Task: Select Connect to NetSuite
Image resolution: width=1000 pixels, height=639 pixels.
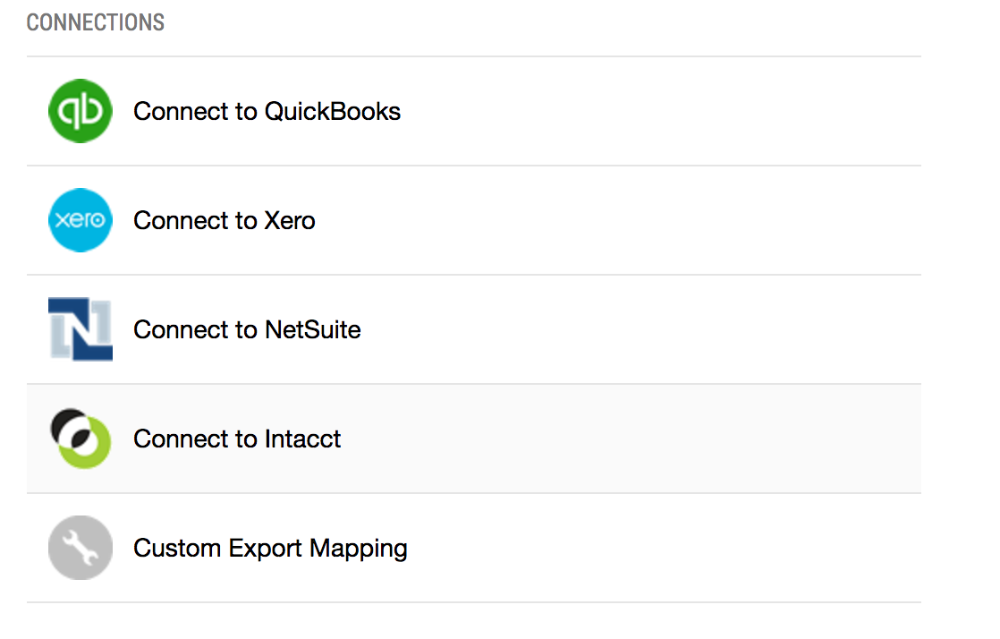Action: [x=246, y=329]
